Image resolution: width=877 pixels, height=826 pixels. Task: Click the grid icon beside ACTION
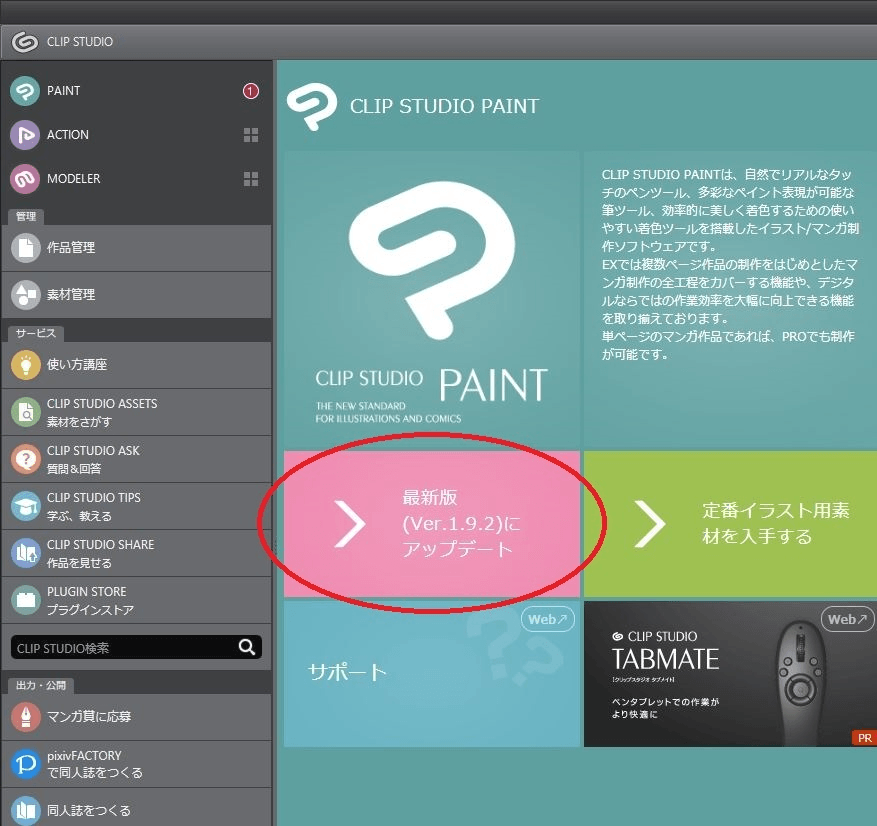click(x=251, y=135)
